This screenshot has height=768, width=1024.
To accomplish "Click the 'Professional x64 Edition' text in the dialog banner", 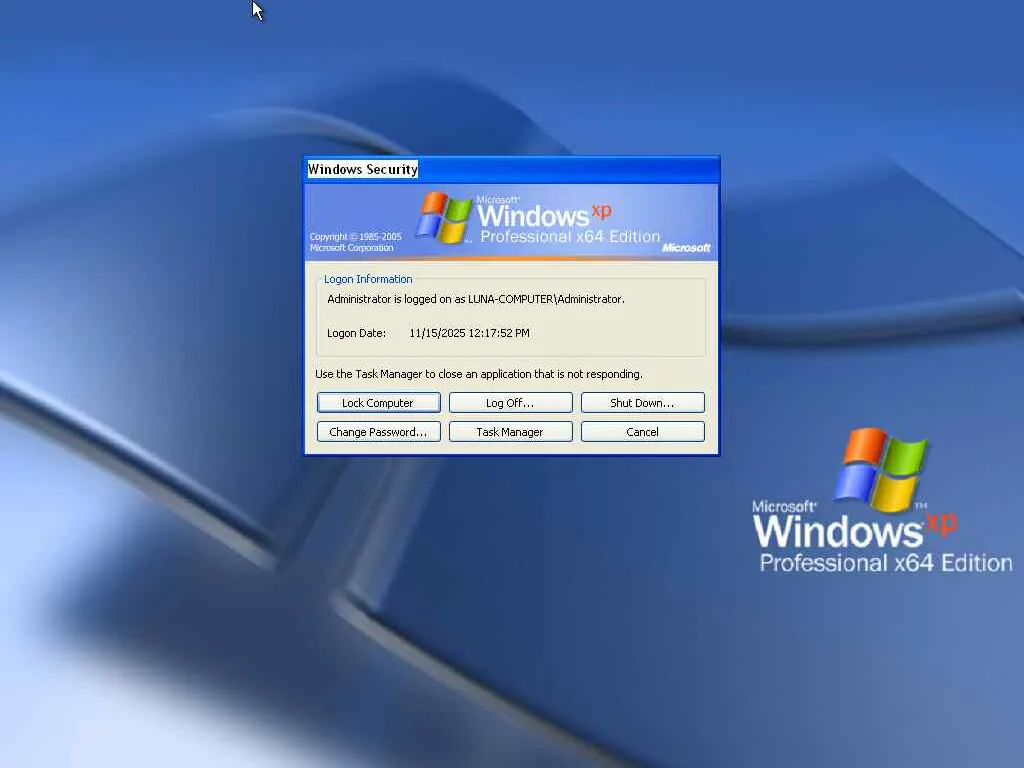I will tap(570, 236).
